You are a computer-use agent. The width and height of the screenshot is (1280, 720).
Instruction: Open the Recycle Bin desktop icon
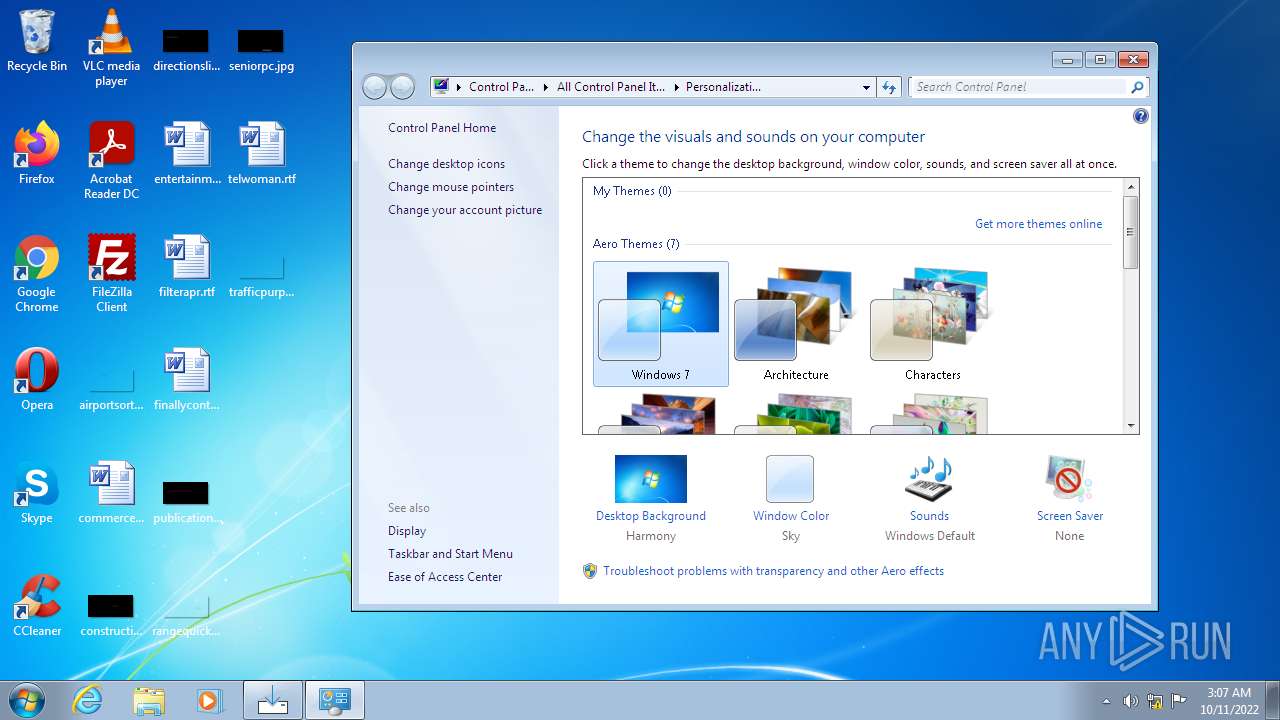(37, 42)
